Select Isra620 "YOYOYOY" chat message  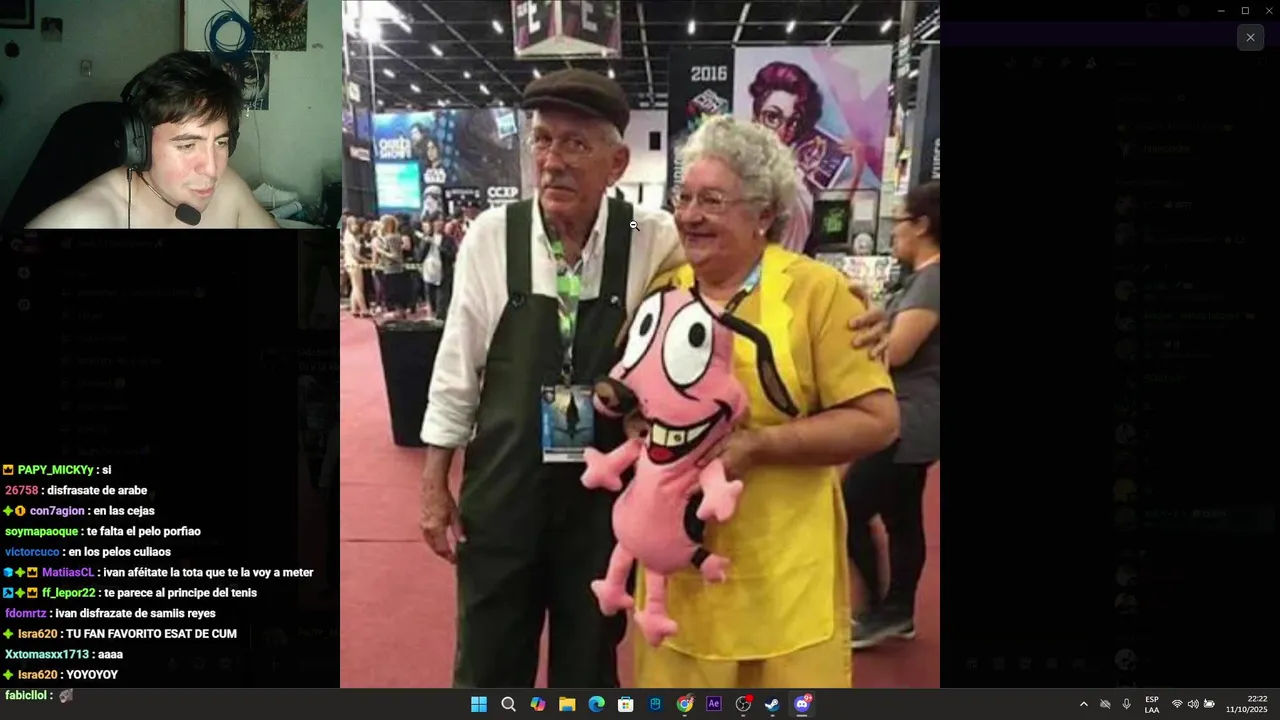click(92, 675)
